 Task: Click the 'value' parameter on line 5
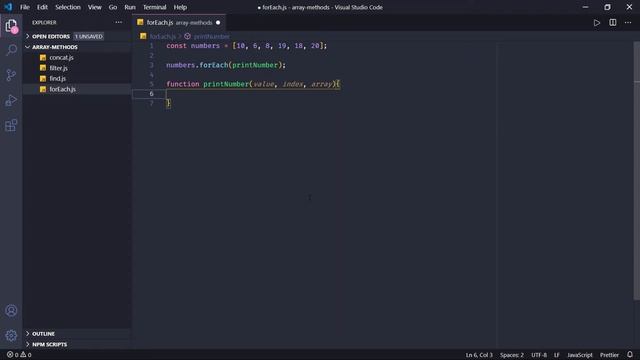point(264,84)
